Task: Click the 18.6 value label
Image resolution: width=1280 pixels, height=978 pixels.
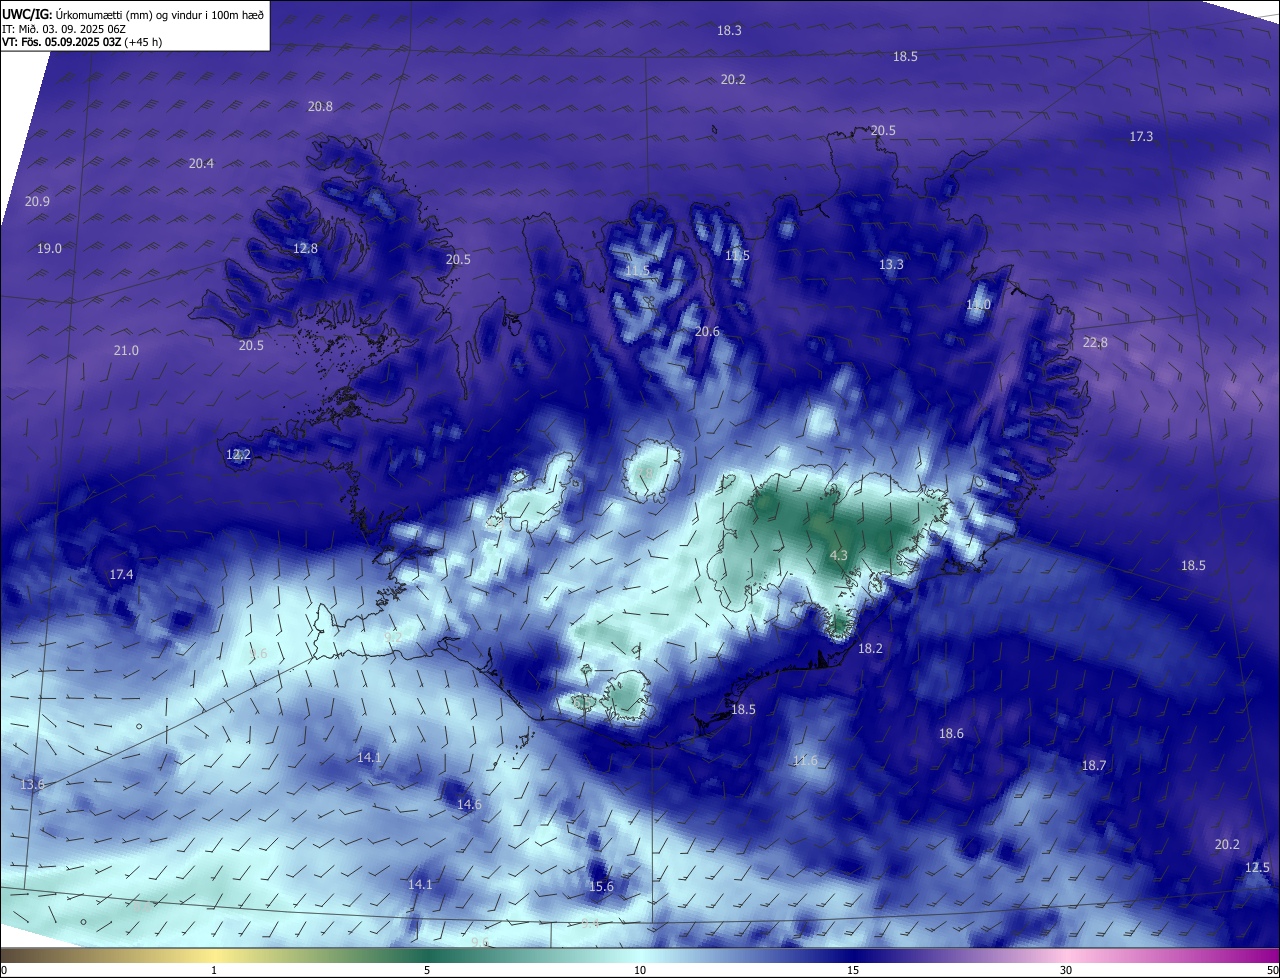Action: pyautogui.click(x=951, y=734)
